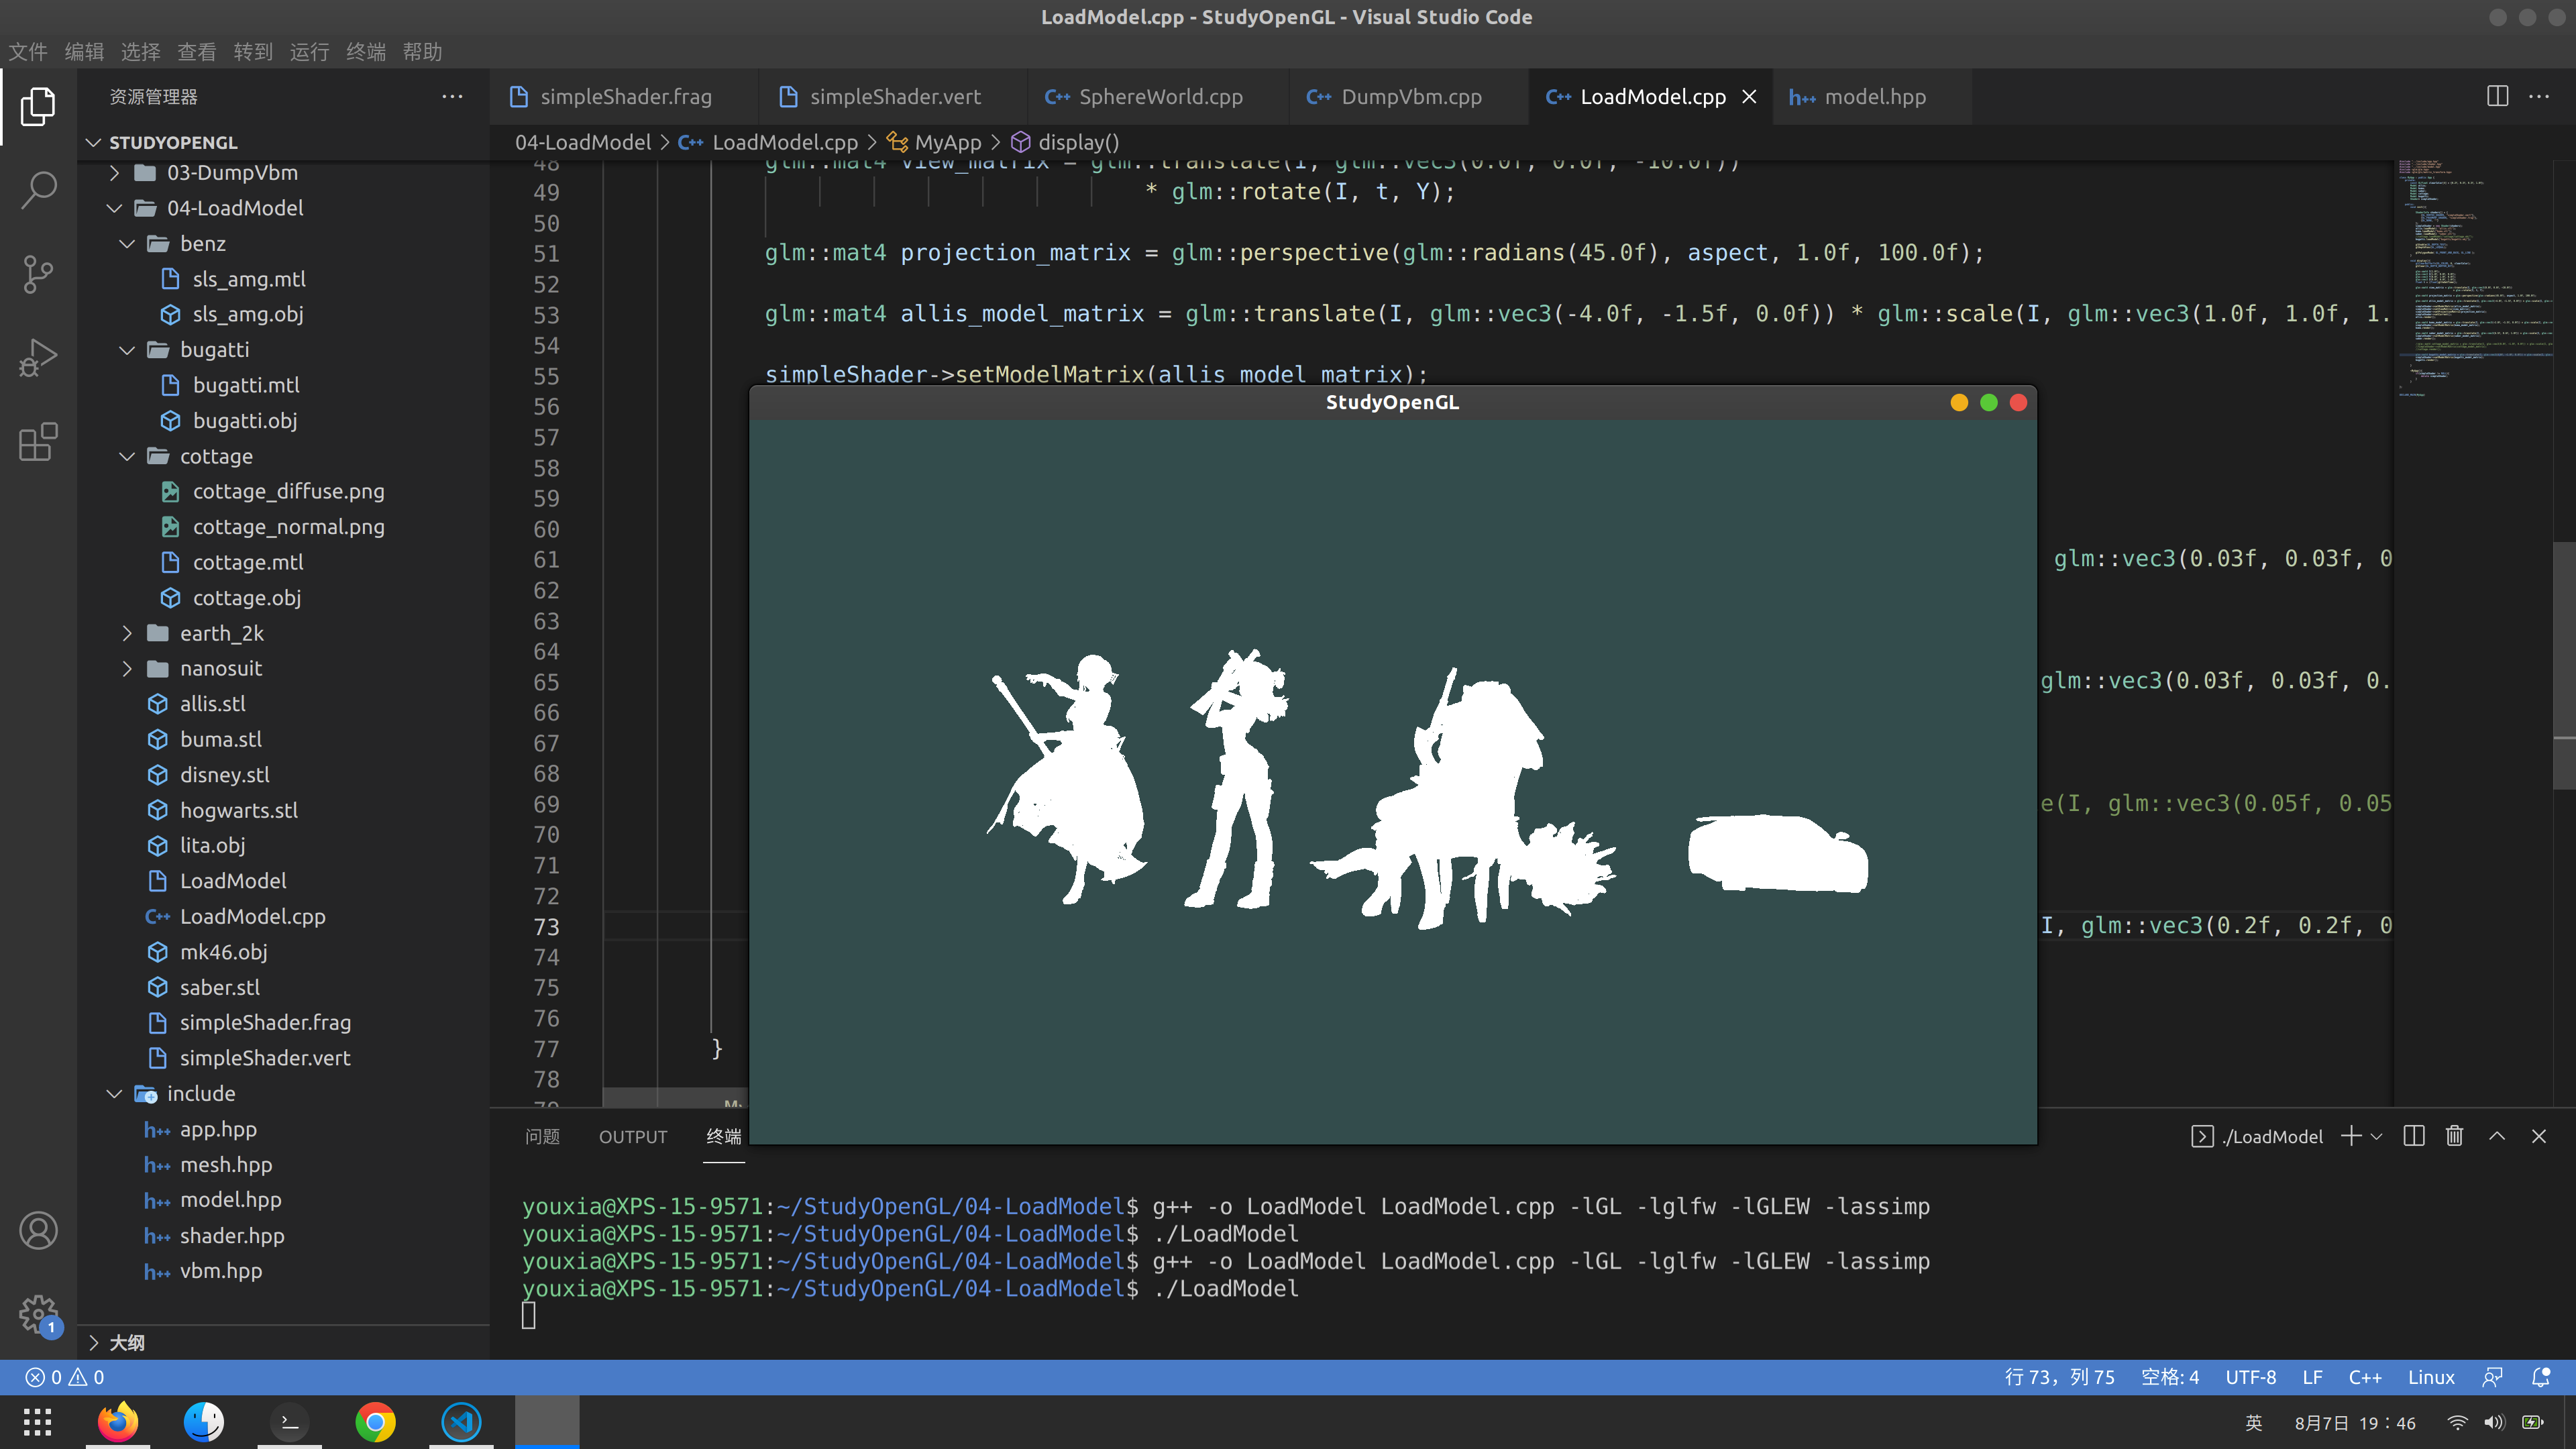Viewport: 2576px width, 1449px height.
Task: Open Source Control view
Action: 38,274
